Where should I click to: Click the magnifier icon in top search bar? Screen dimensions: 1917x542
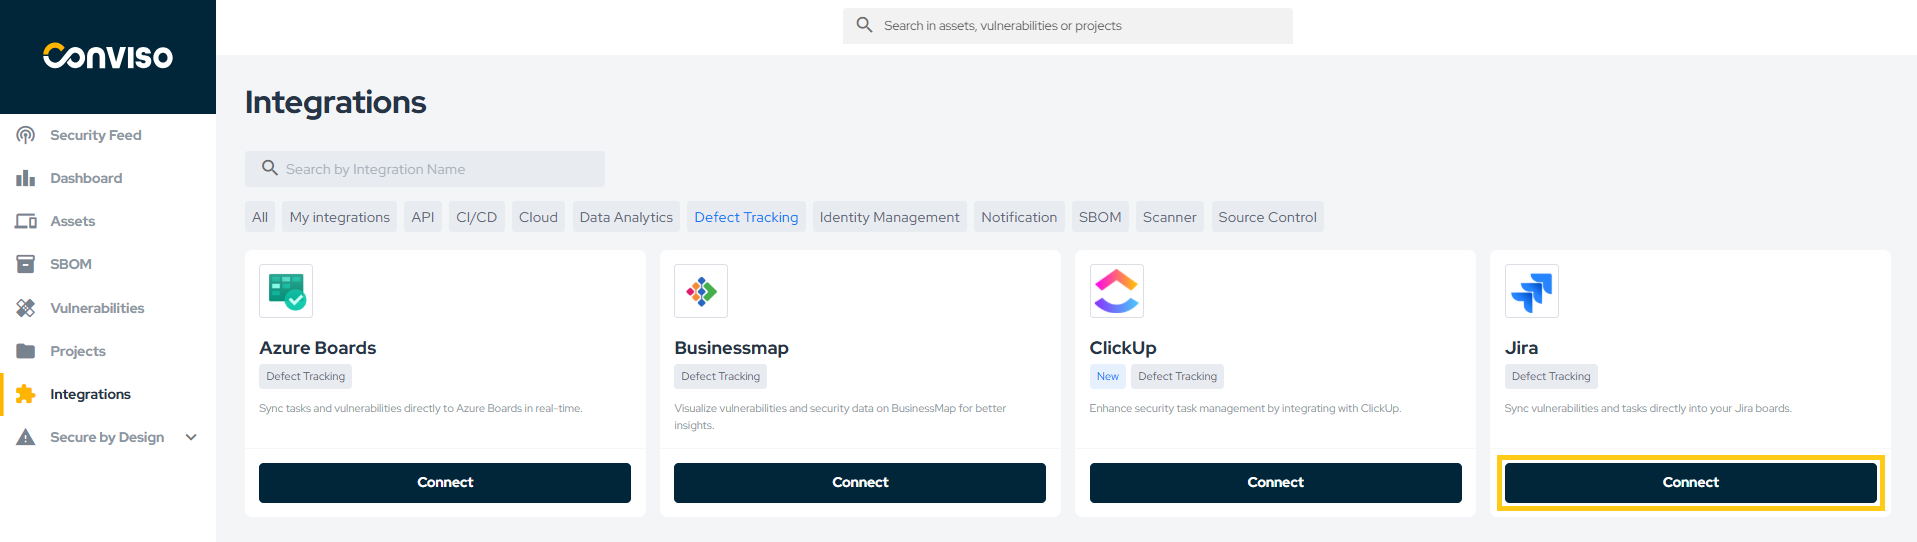pyautogui.click(x=865, y=25)
